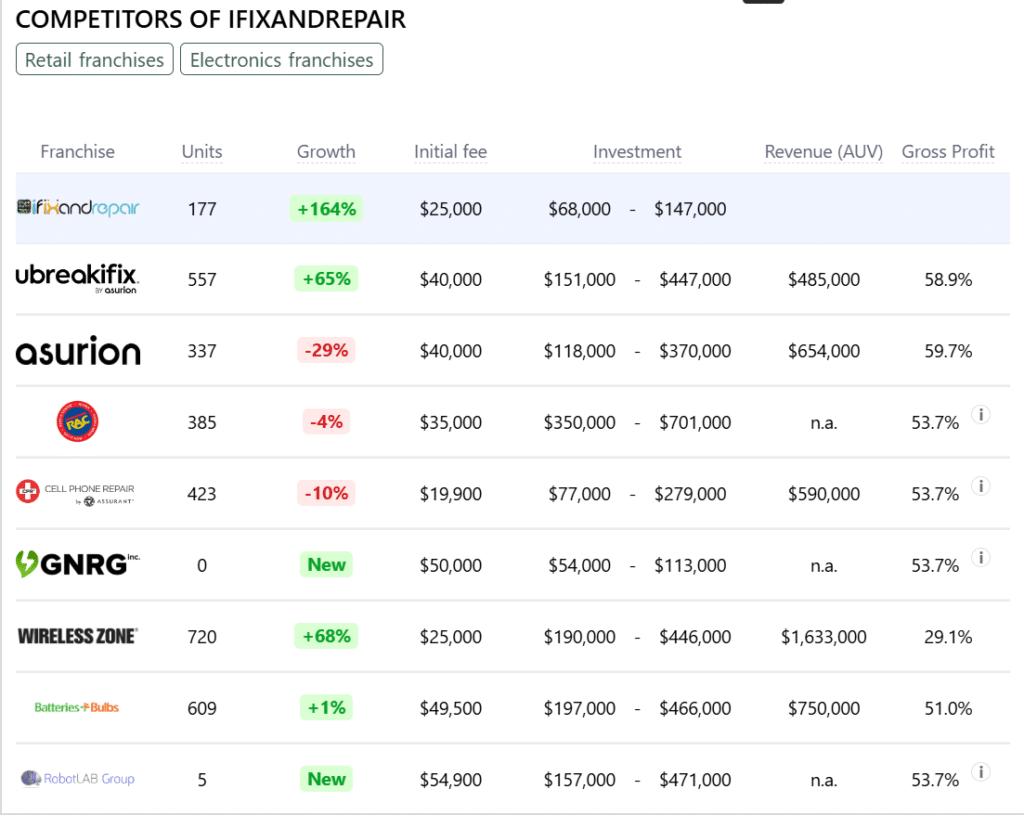Image resolution: width=1024 pixels, height=815 pixels.
Task: Open the Retail franchises tag
Action: click(95, 59)
